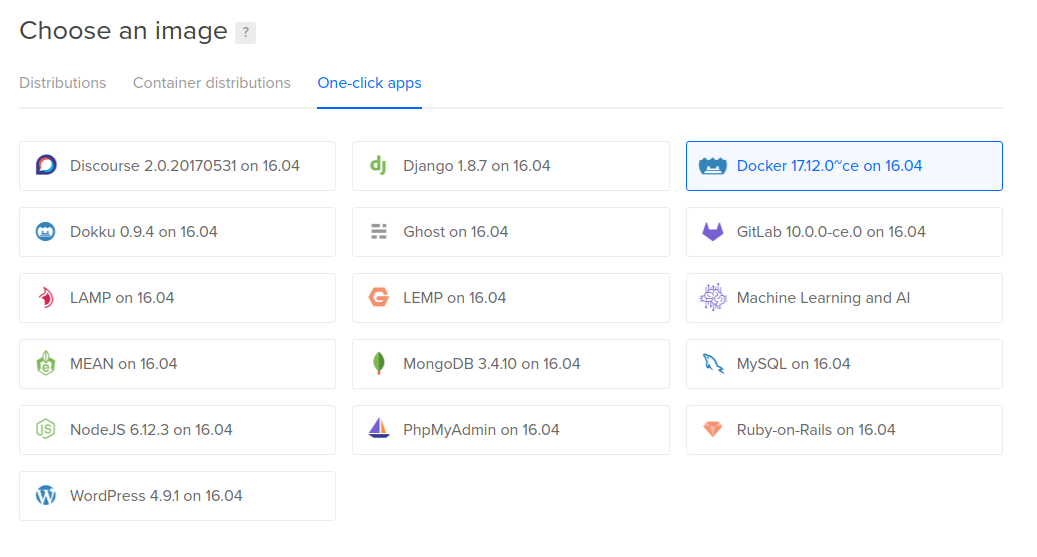Click the MEAN green hexagon icon

[46, 363]
